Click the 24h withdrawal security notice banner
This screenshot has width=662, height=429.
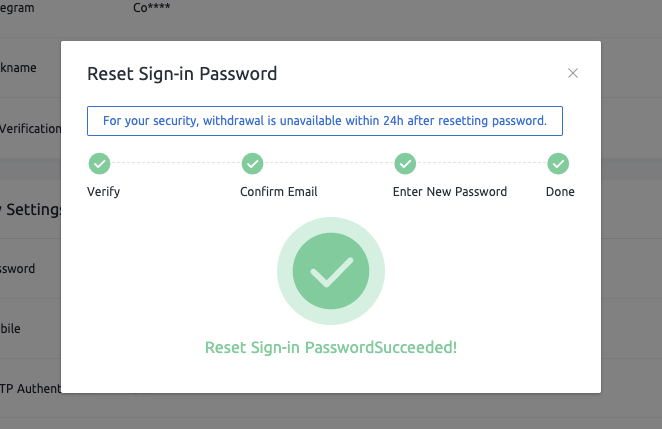325,121
